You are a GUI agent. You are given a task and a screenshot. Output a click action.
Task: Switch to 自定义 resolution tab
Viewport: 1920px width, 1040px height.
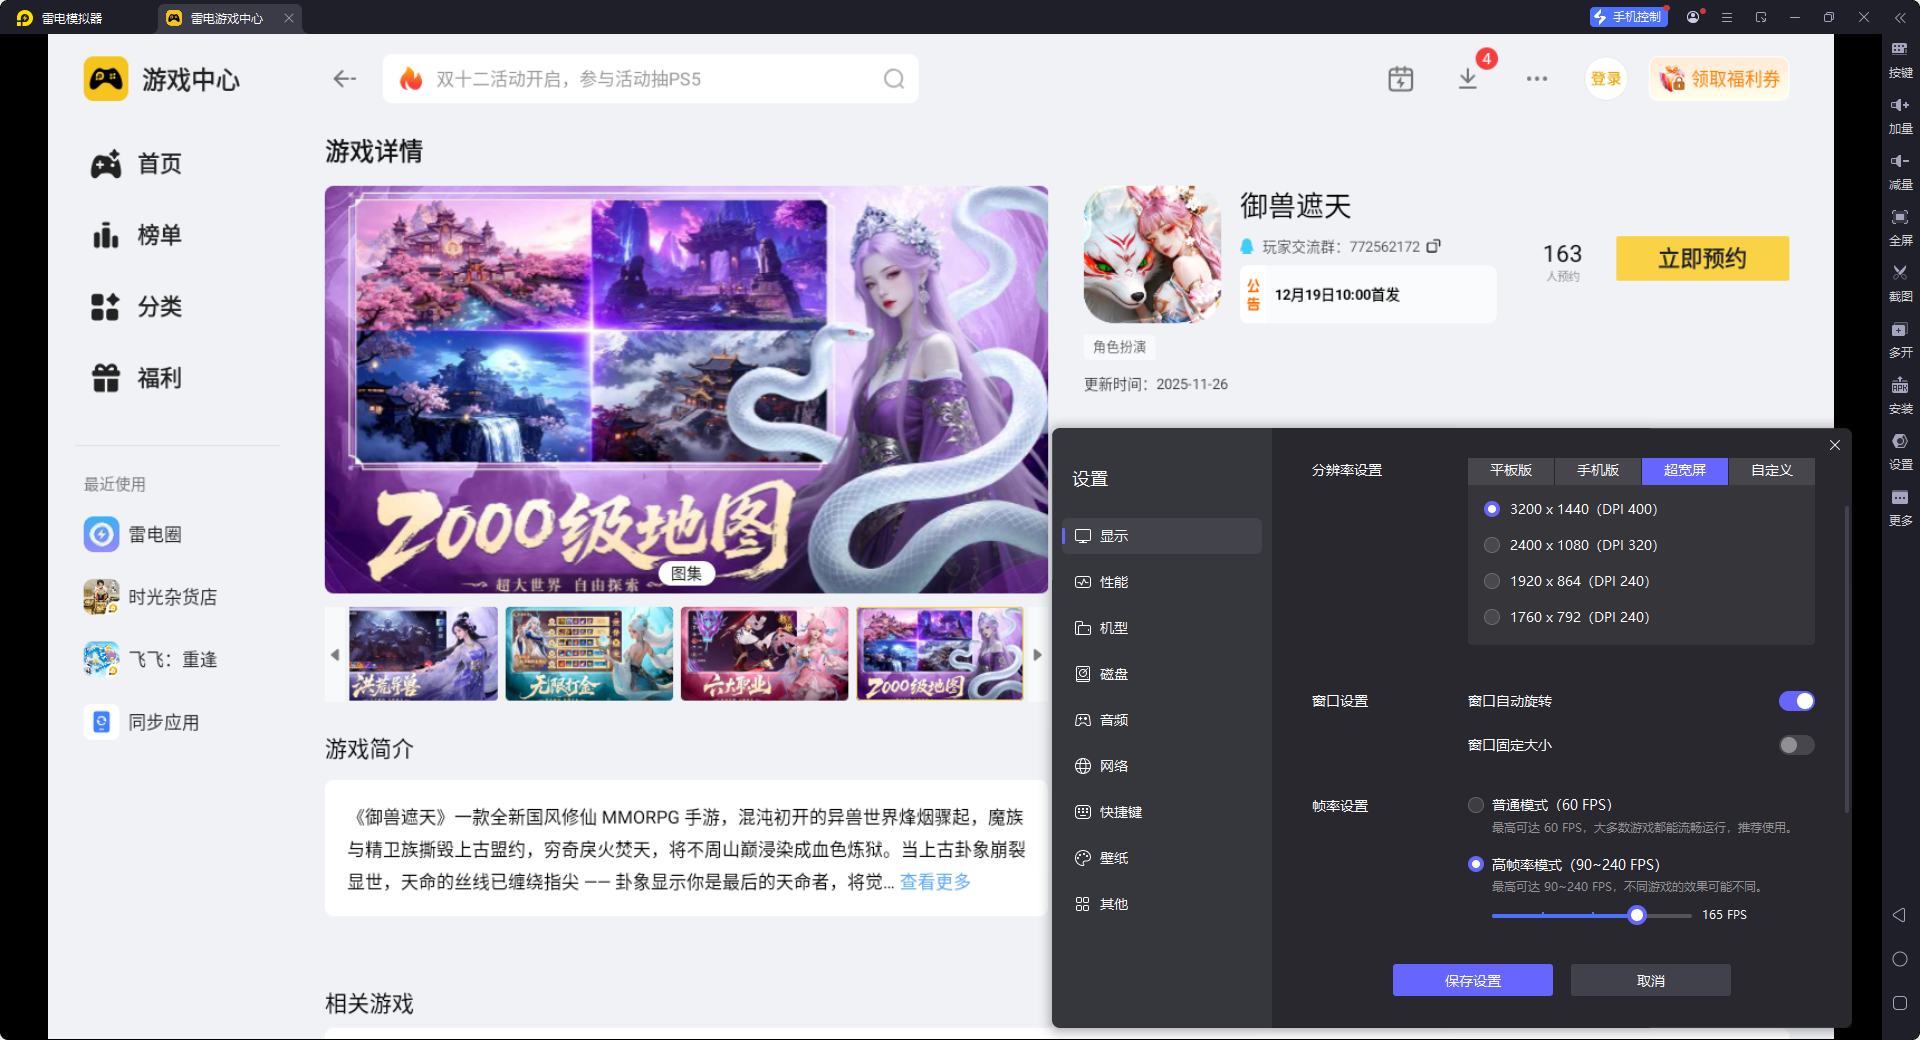[1772, 470]
